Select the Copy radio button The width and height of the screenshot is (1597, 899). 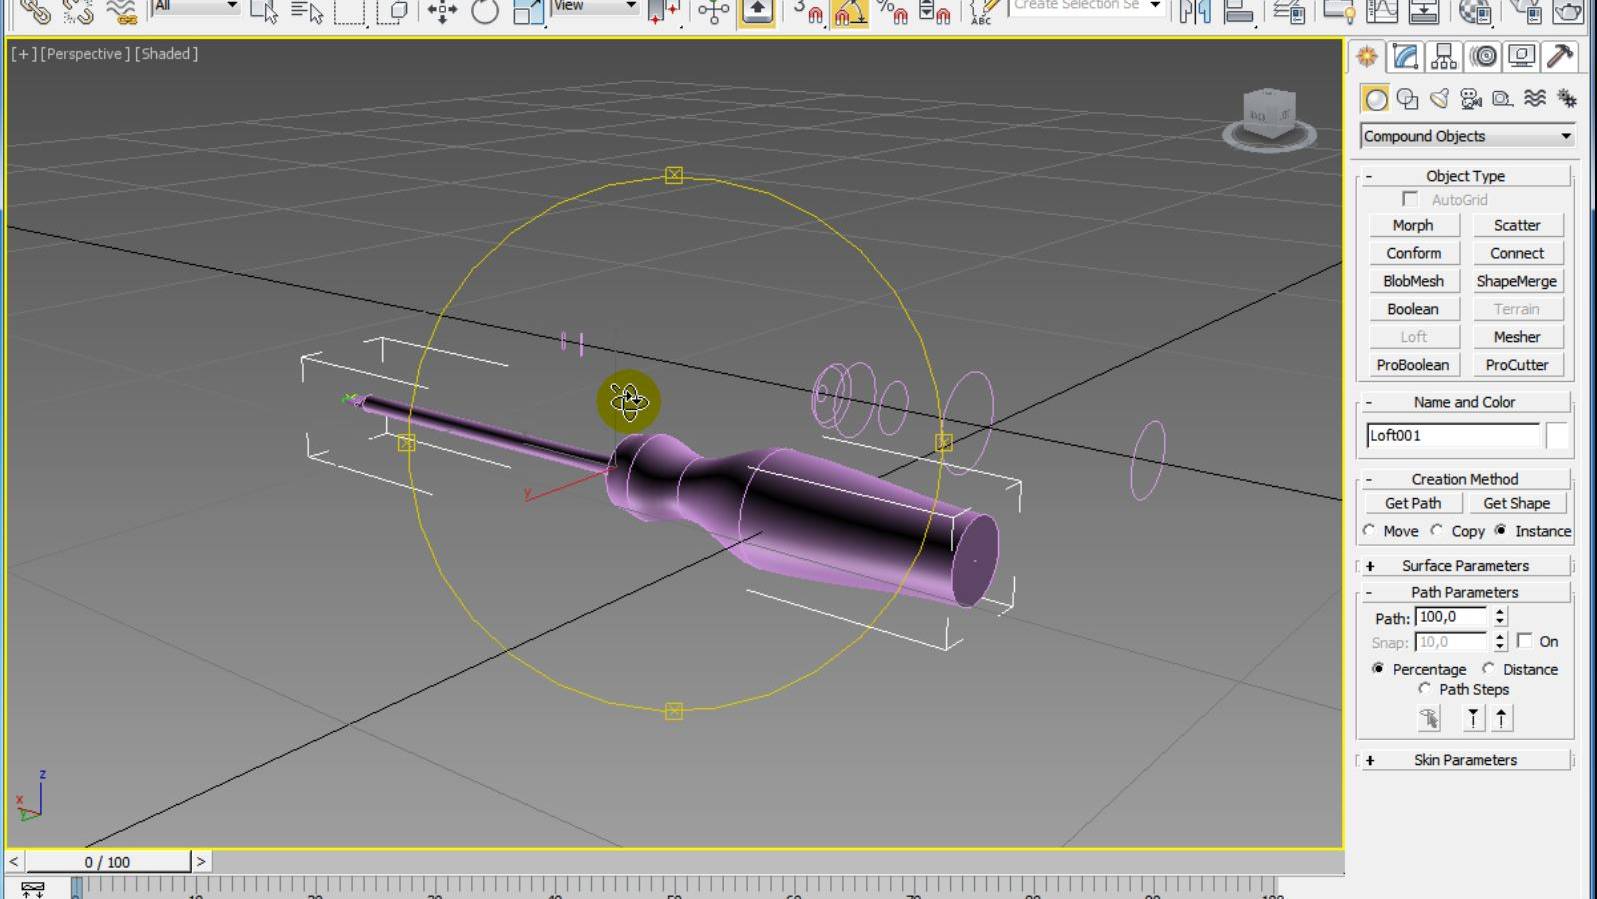[x=1437, y=530]
